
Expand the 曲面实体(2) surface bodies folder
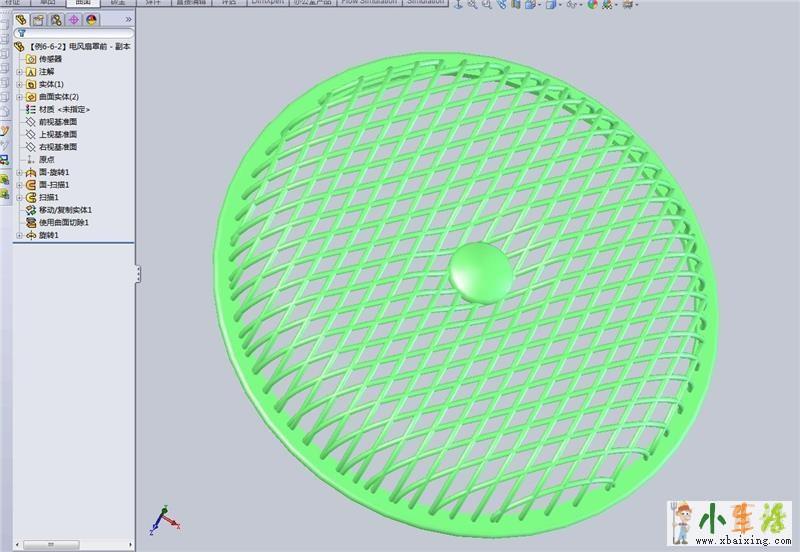click(x=20, y=97)
